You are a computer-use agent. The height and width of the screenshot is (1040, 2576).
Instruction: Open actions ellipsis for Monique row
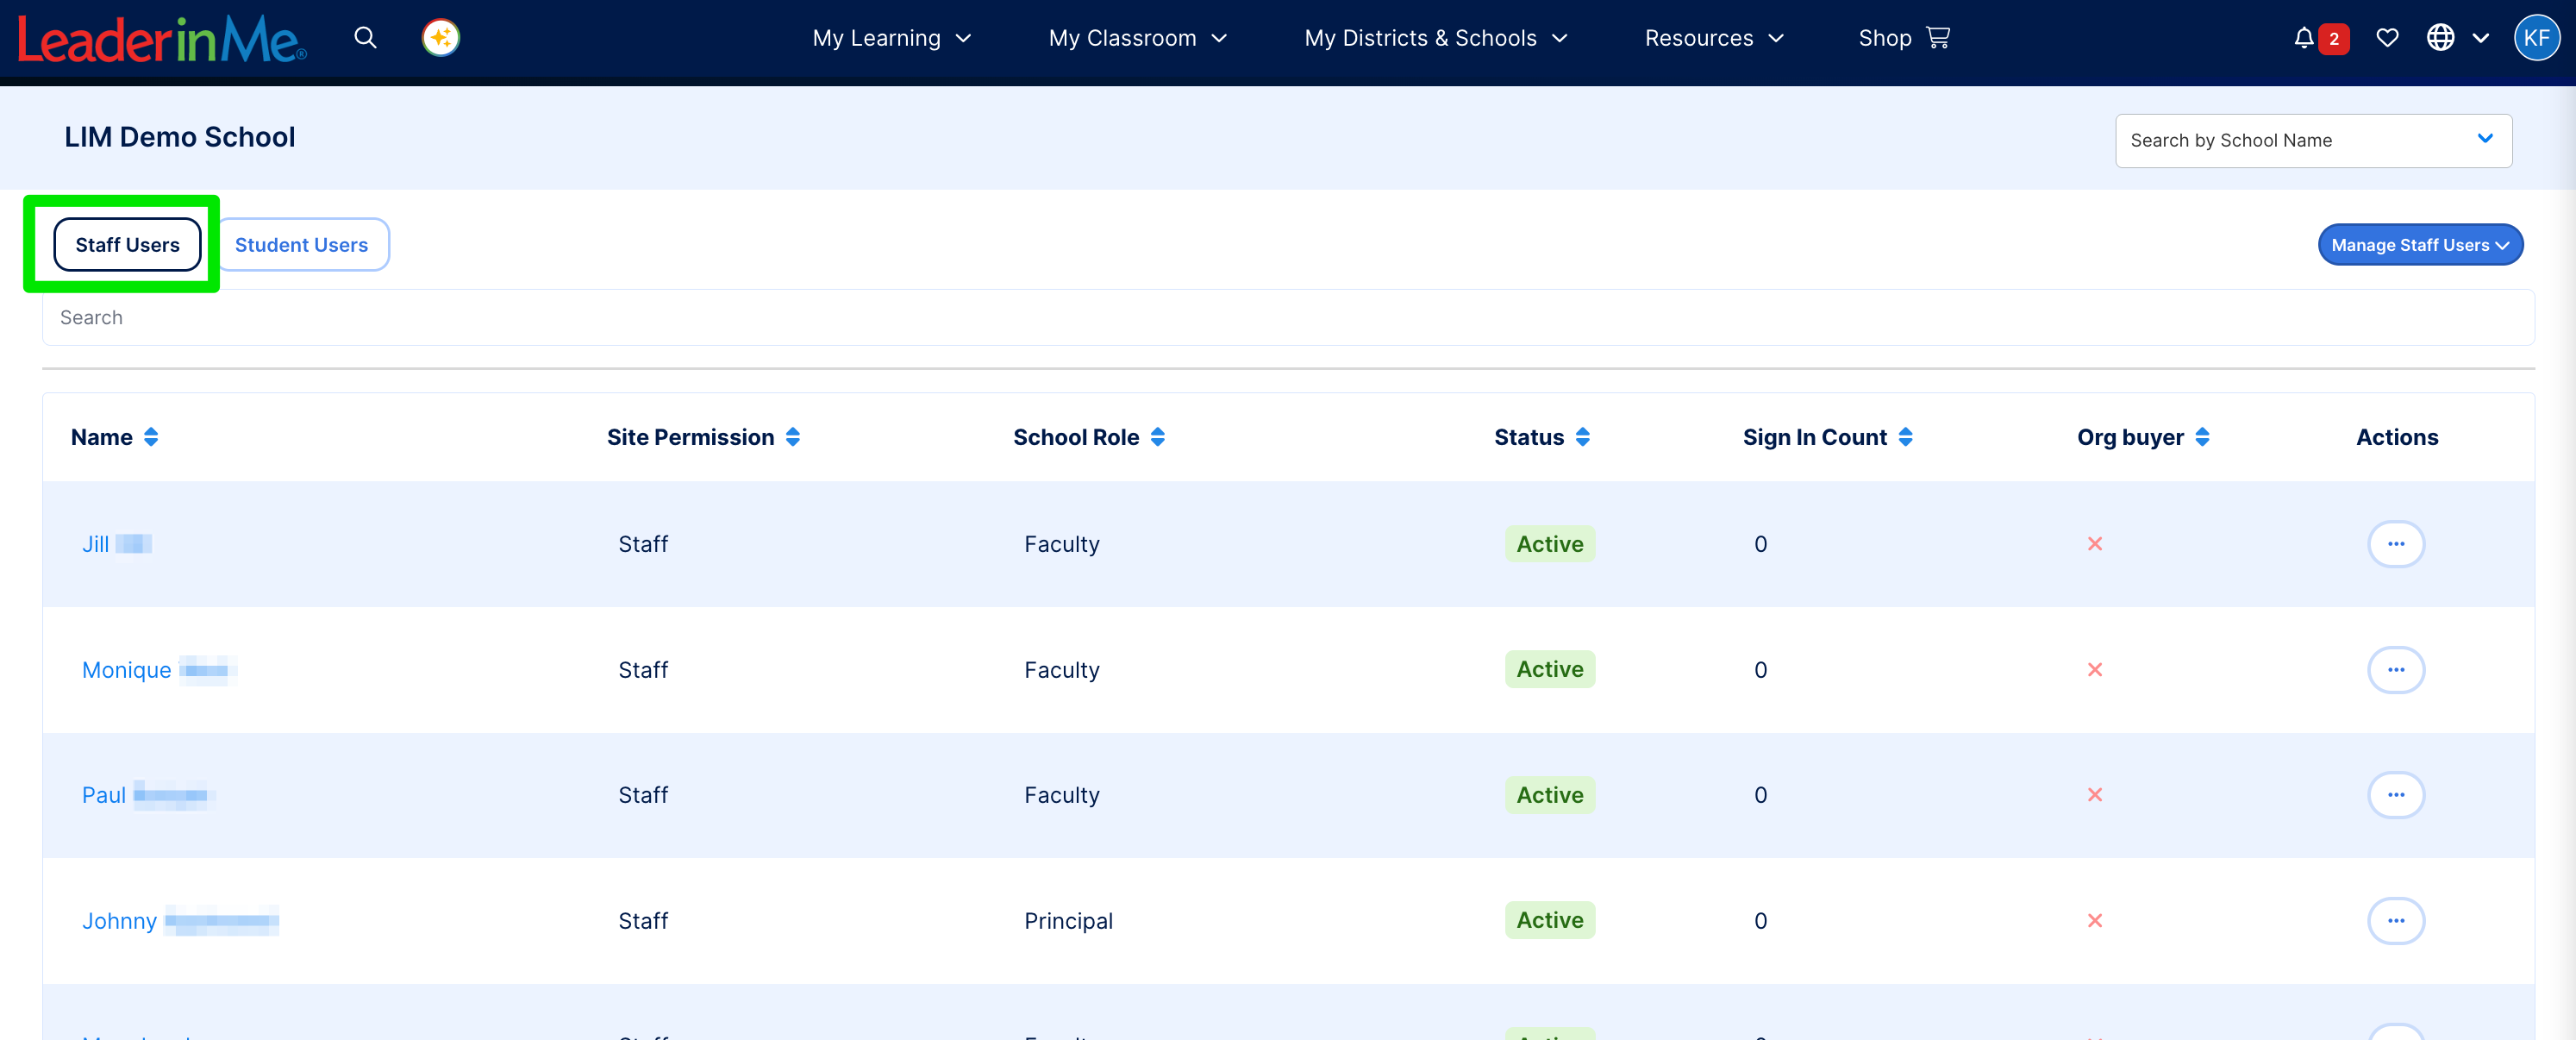point(2396,670)
